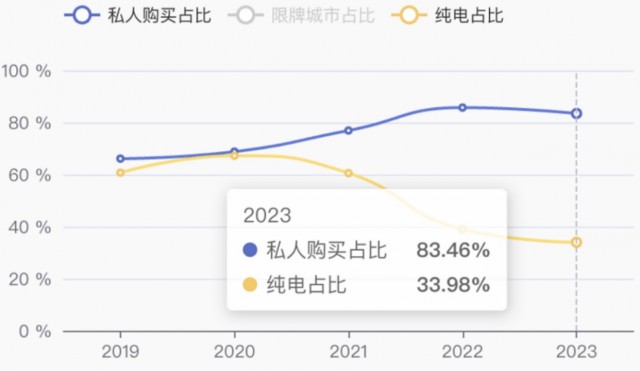The image size is (640, 371).
Task: Click the 2022 x-axis label
Action: [x=462, y=351]
